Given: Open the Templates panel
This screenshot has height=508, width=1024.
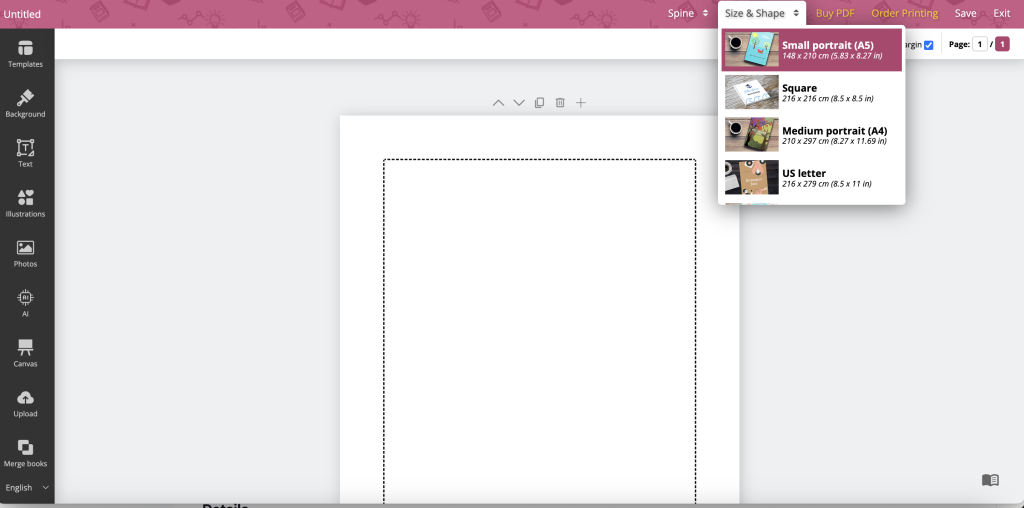Looking at the screenshot, I should click(25, 54).
